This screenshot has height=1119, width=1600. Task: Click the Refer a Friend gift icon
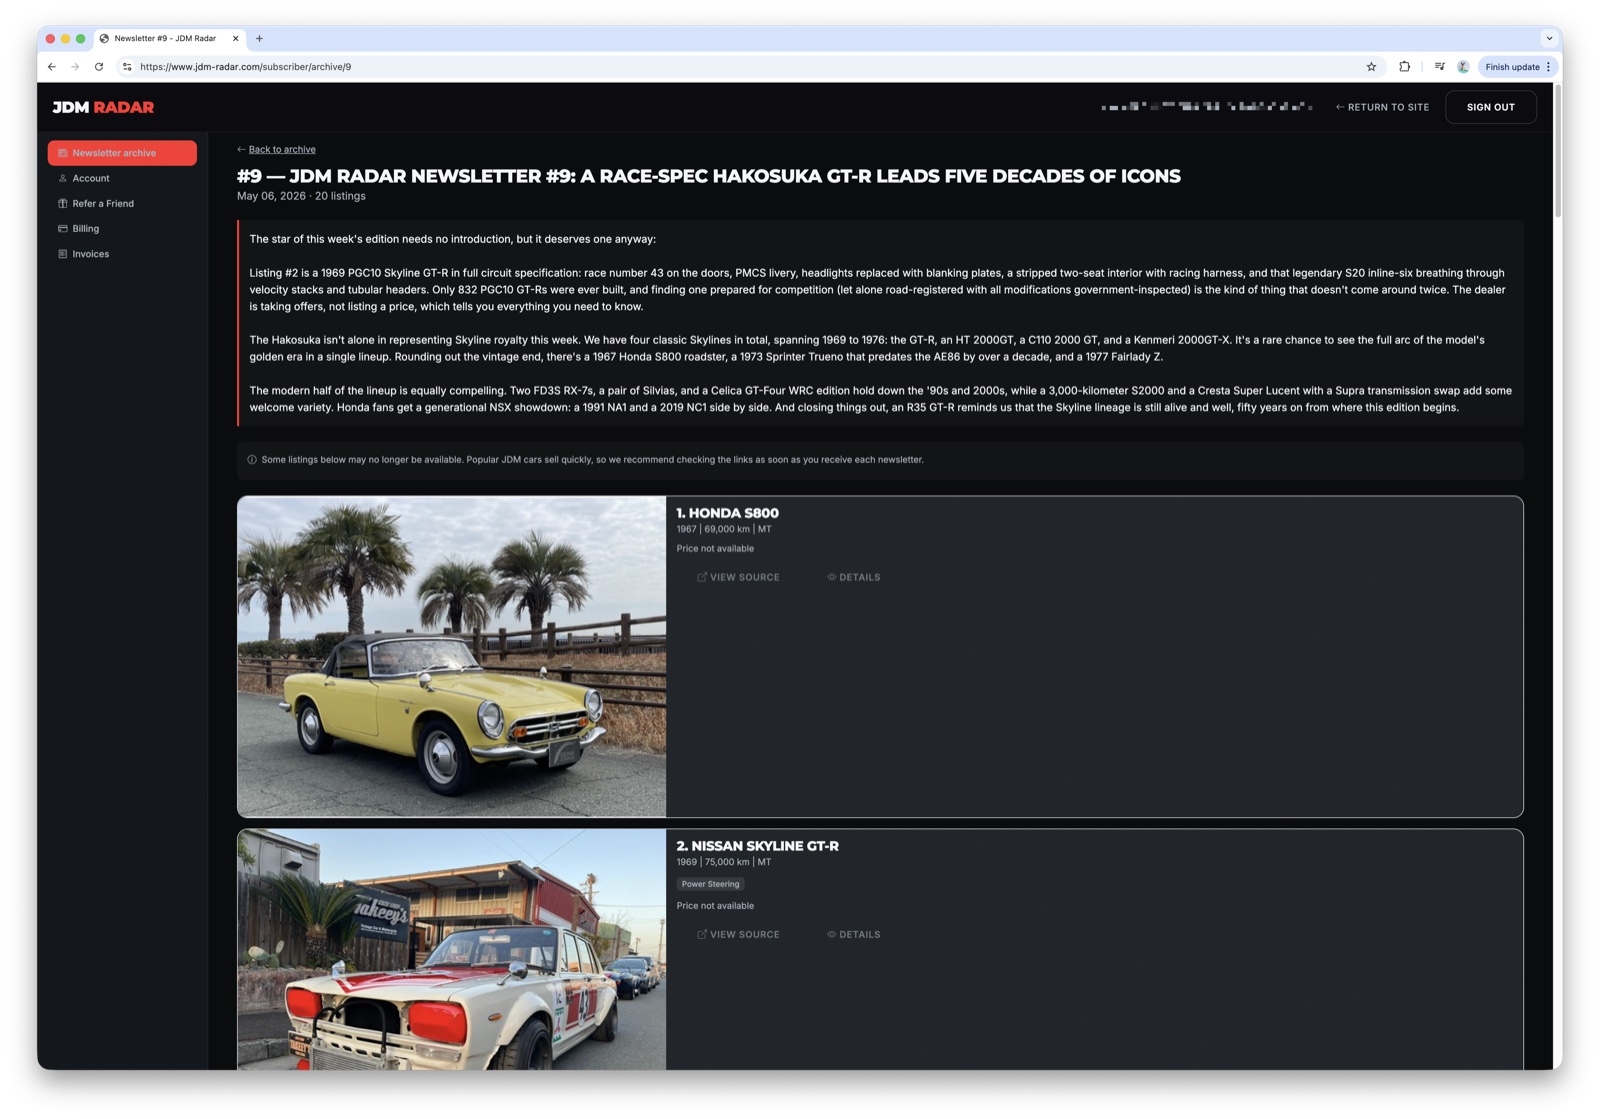tap(62, 203)
